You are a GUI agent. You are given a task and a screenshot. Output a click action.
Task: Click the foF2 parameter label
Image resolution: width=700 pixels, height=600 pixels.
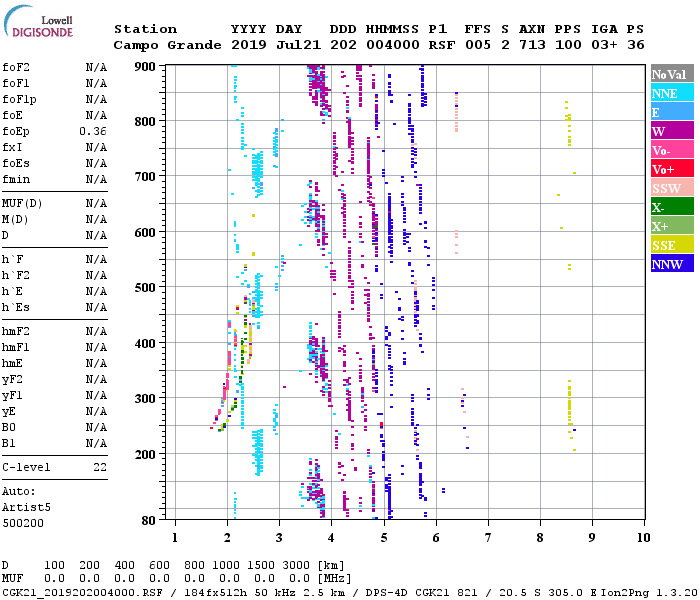(x=16, y=67)
